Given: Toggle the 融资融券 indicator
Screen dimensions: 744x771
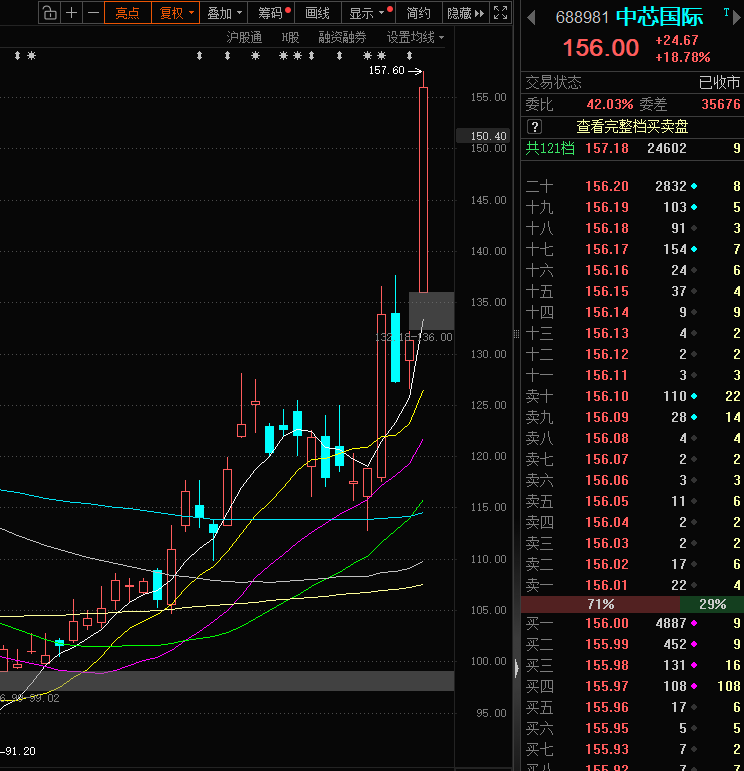Looking at the screenshot, I should 342,37.
